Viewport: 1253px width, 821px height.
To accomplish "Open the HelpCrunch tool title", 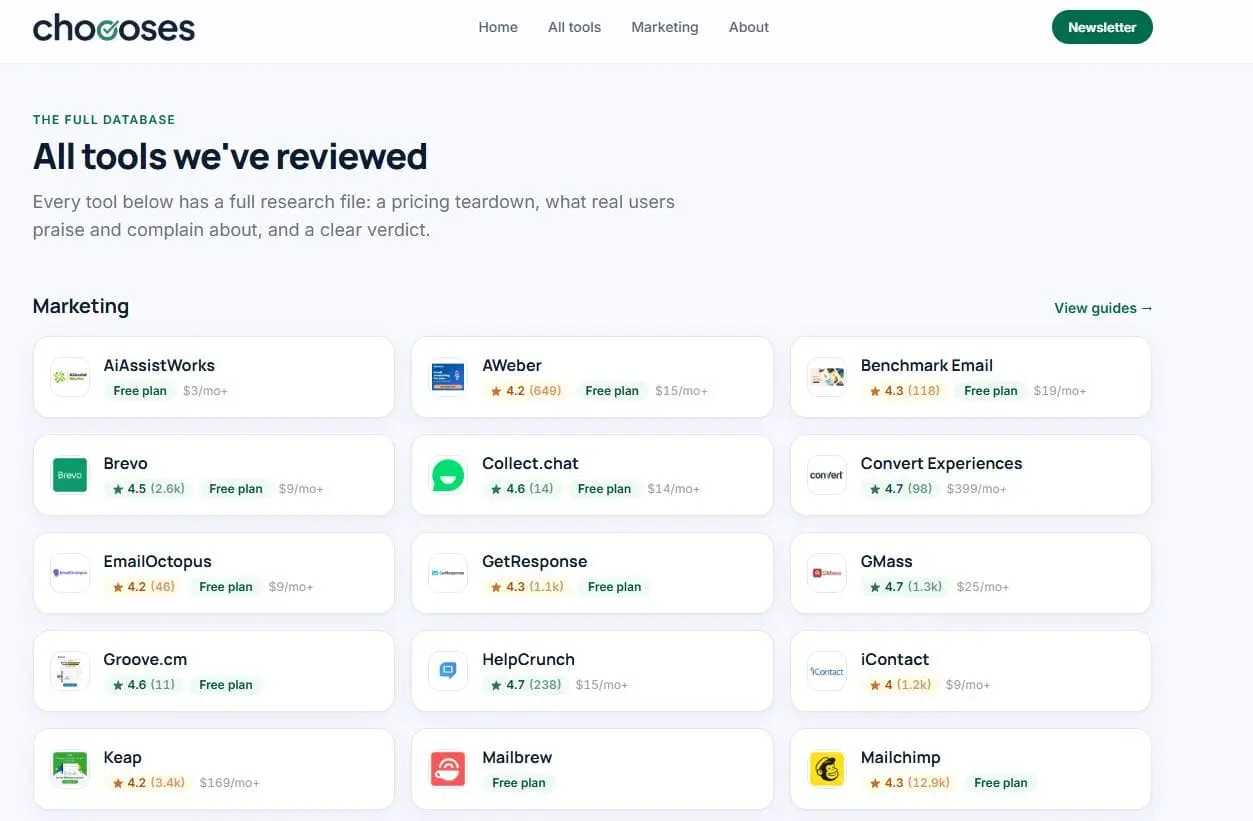I will [x=529, y=659].
